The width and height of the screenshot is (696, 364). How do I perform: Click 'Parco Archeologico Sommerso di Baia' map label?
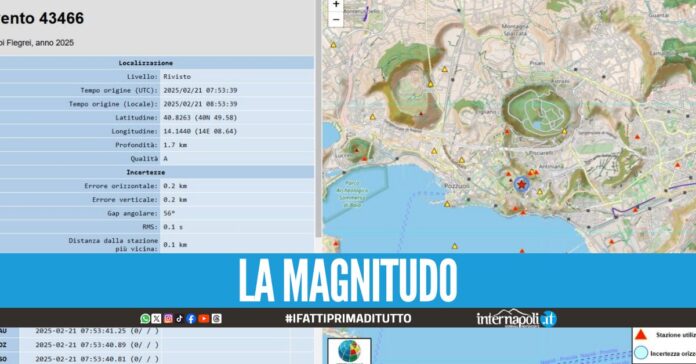click(352, 194)
